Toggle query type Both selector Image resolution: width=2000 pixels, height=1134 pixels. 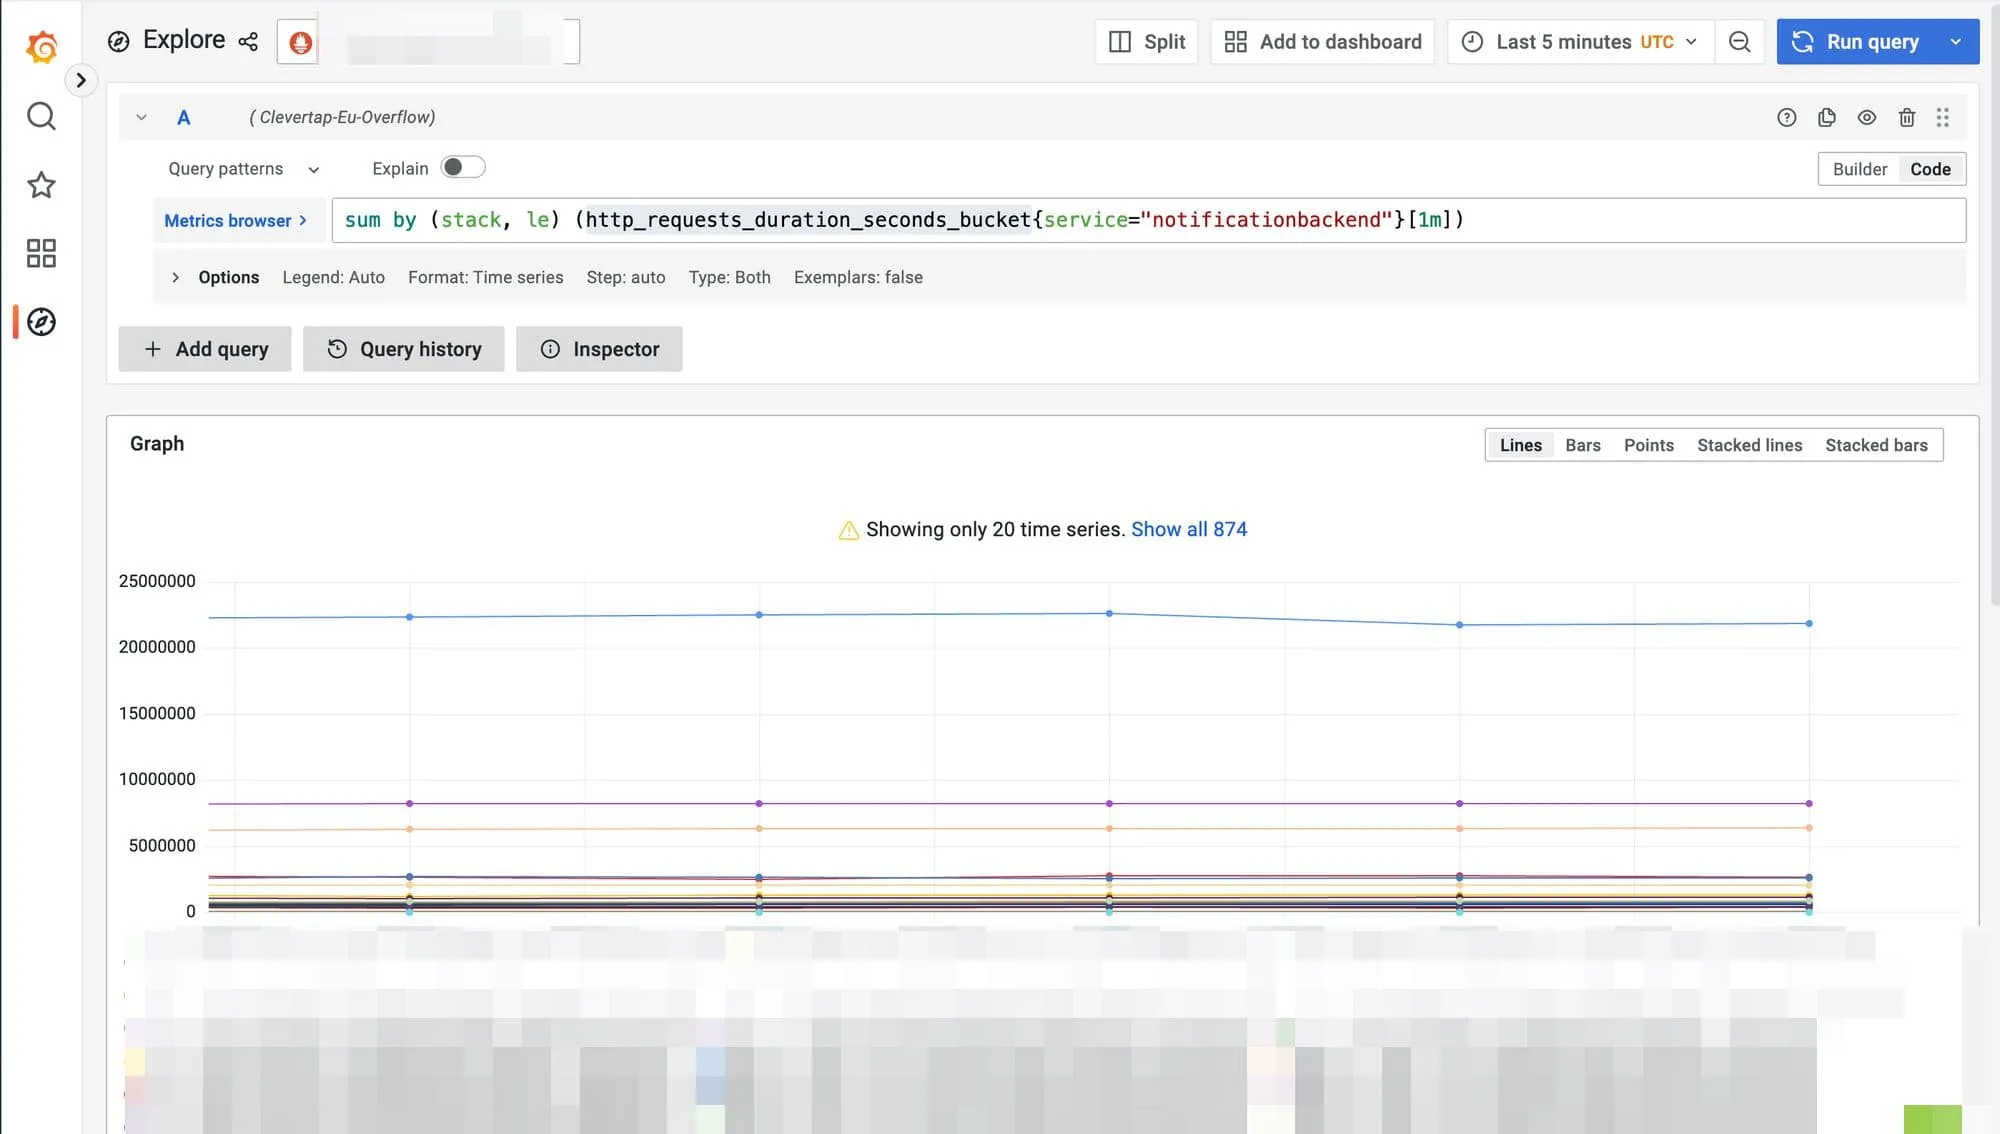[729, 277]
